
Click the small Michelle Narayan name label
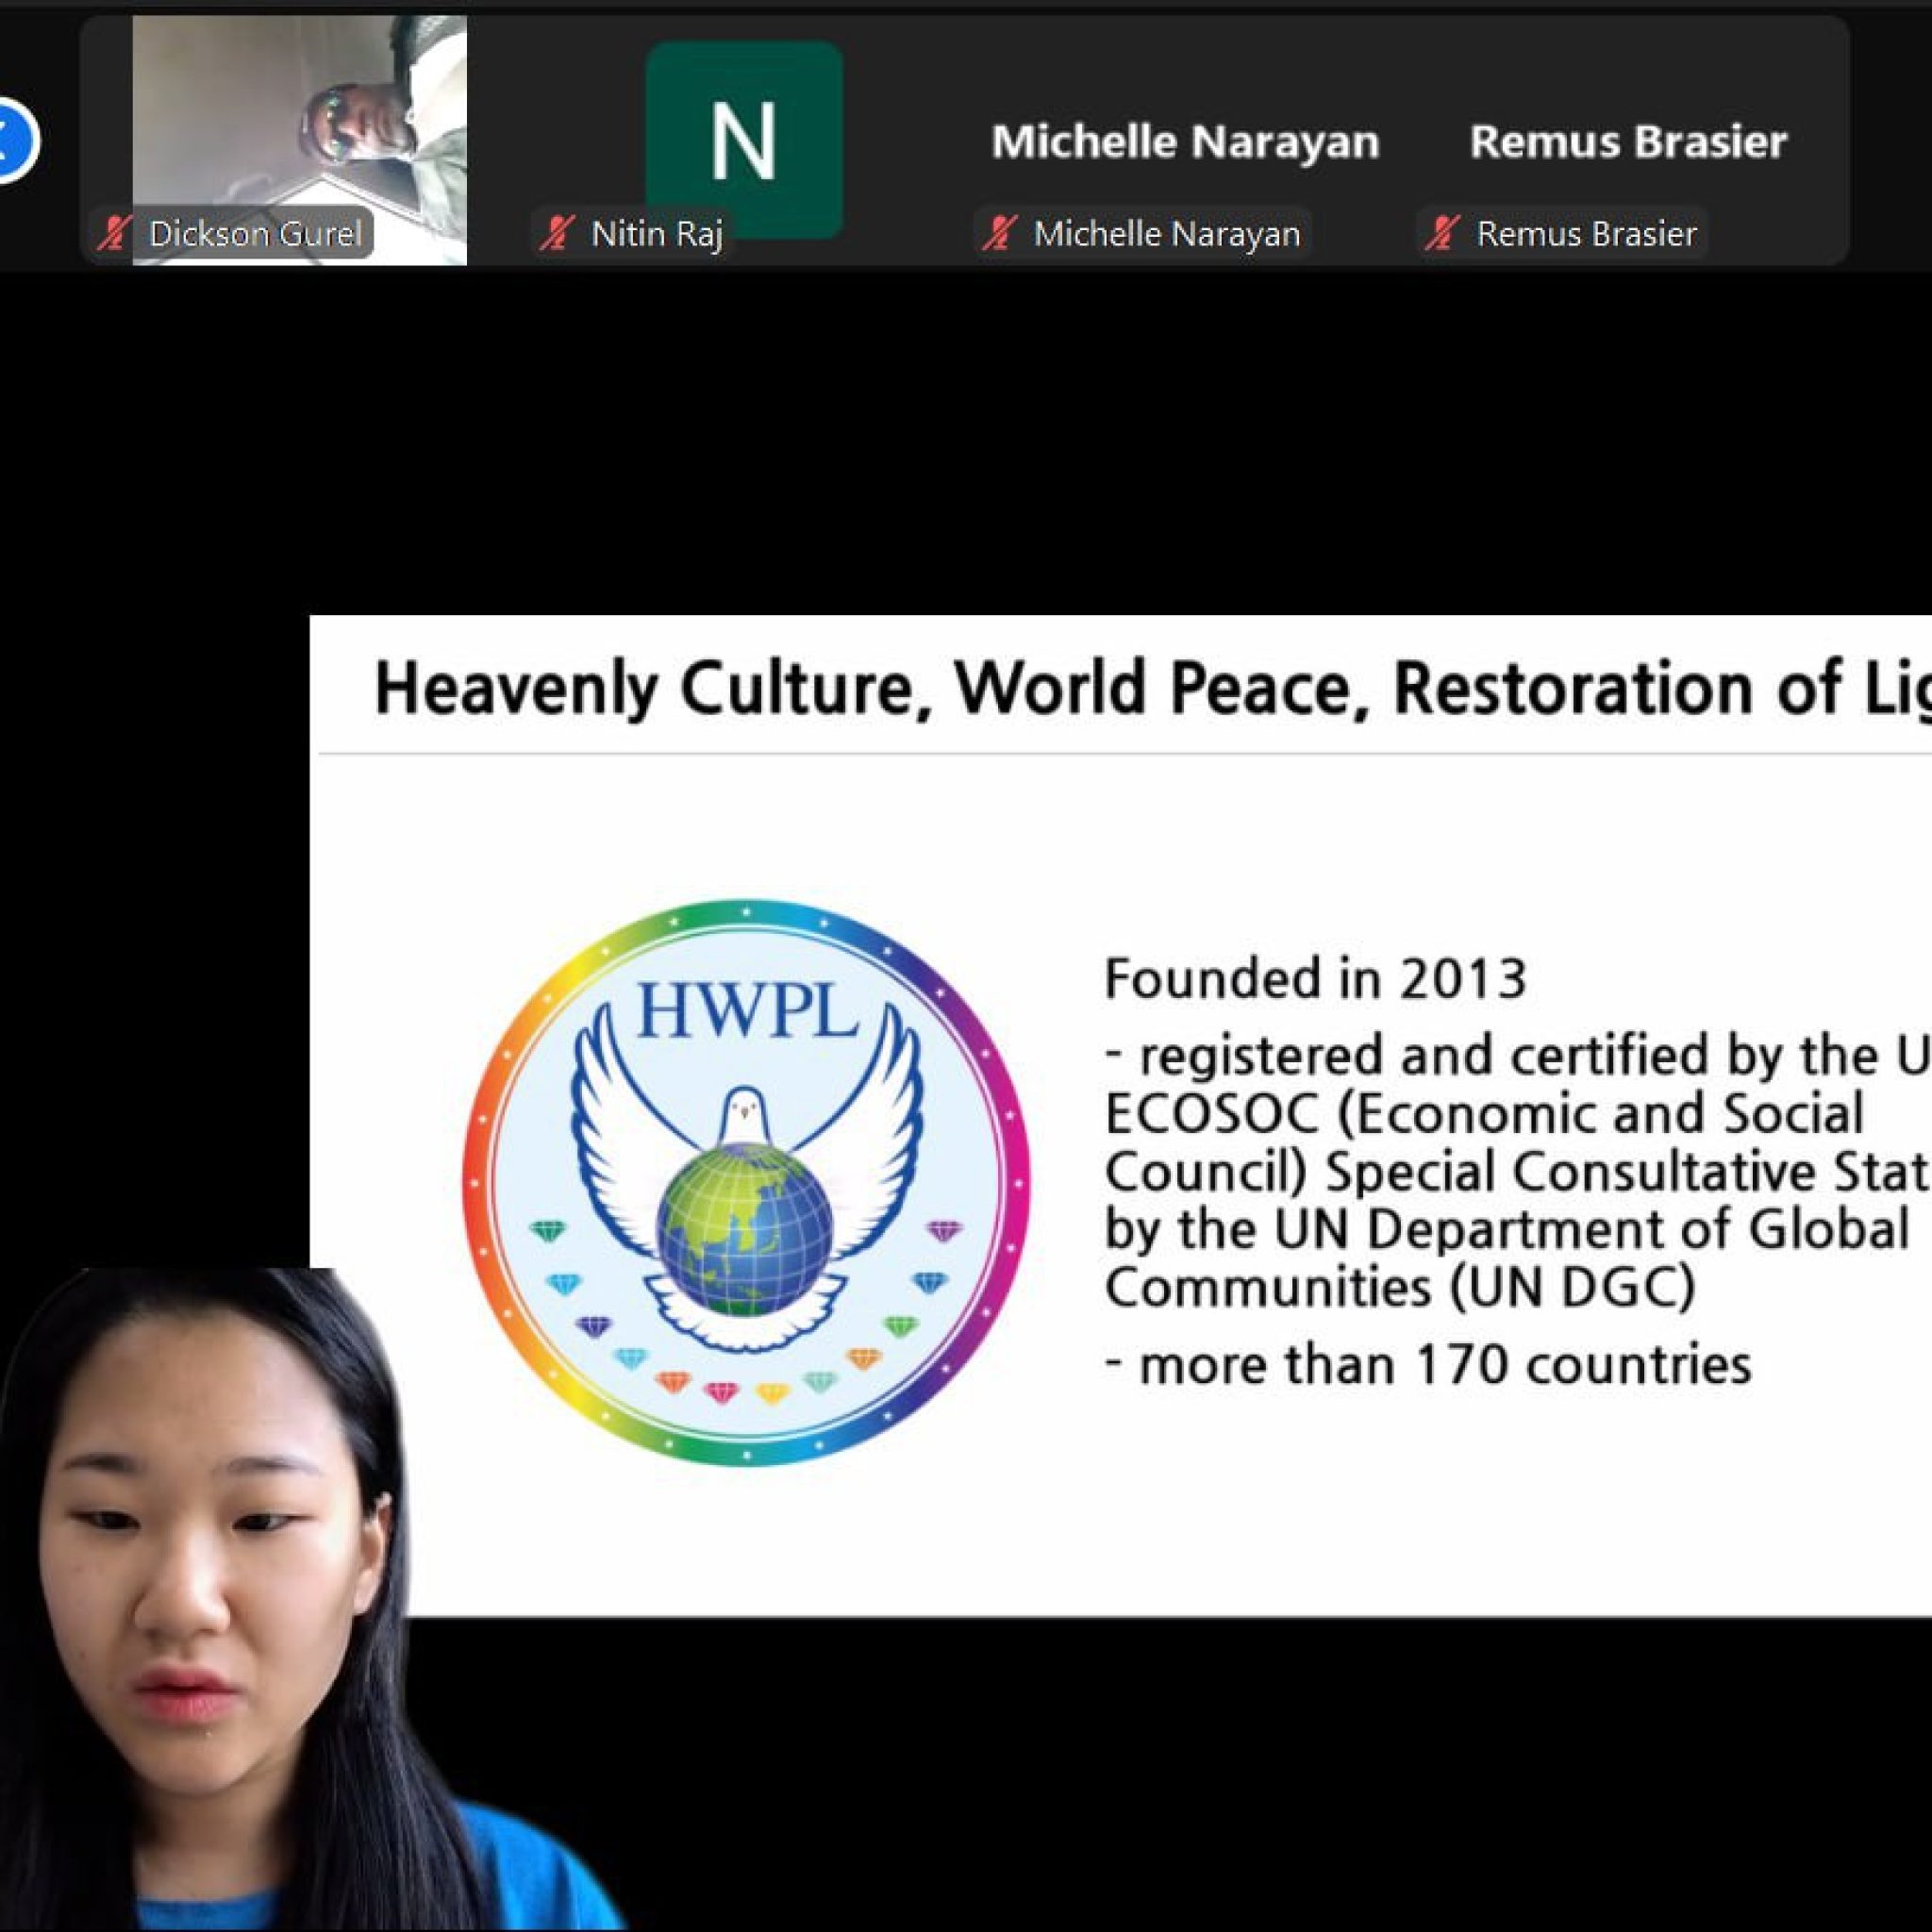[1166, 234]
